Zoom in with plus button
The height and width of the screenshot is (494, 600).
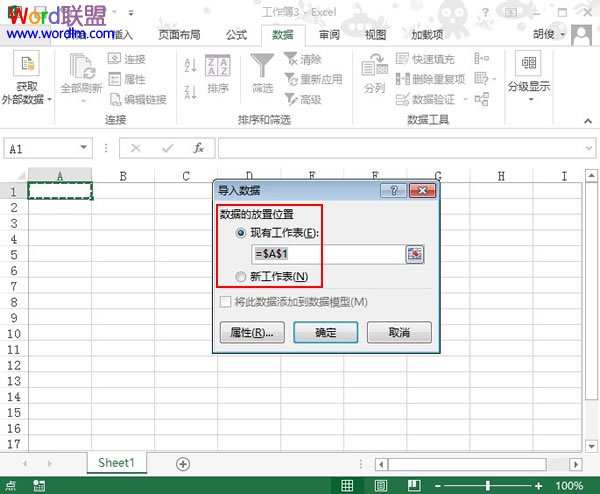pyautogui.click(x=538, y=486)
